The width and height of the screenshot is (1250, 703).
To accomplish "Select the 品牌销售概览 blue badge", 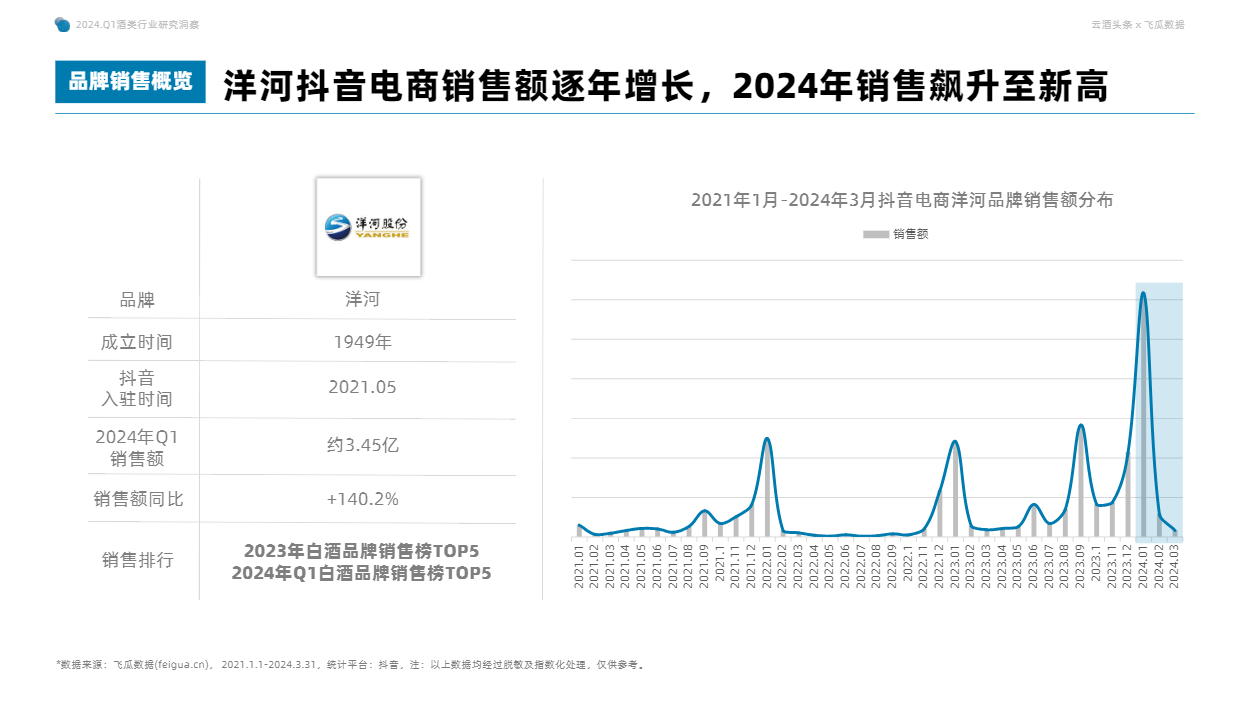I will point(130,82).
